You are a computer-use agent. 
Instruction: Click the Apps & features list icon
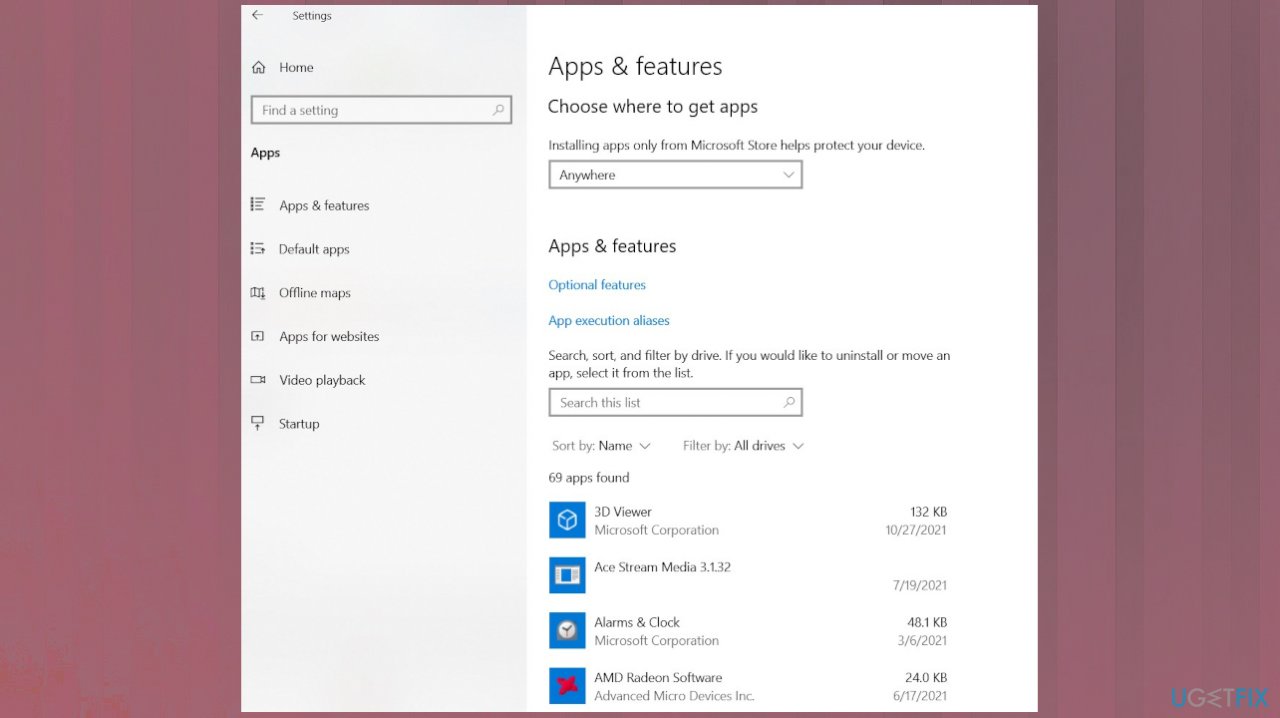[x=259, y=205]
